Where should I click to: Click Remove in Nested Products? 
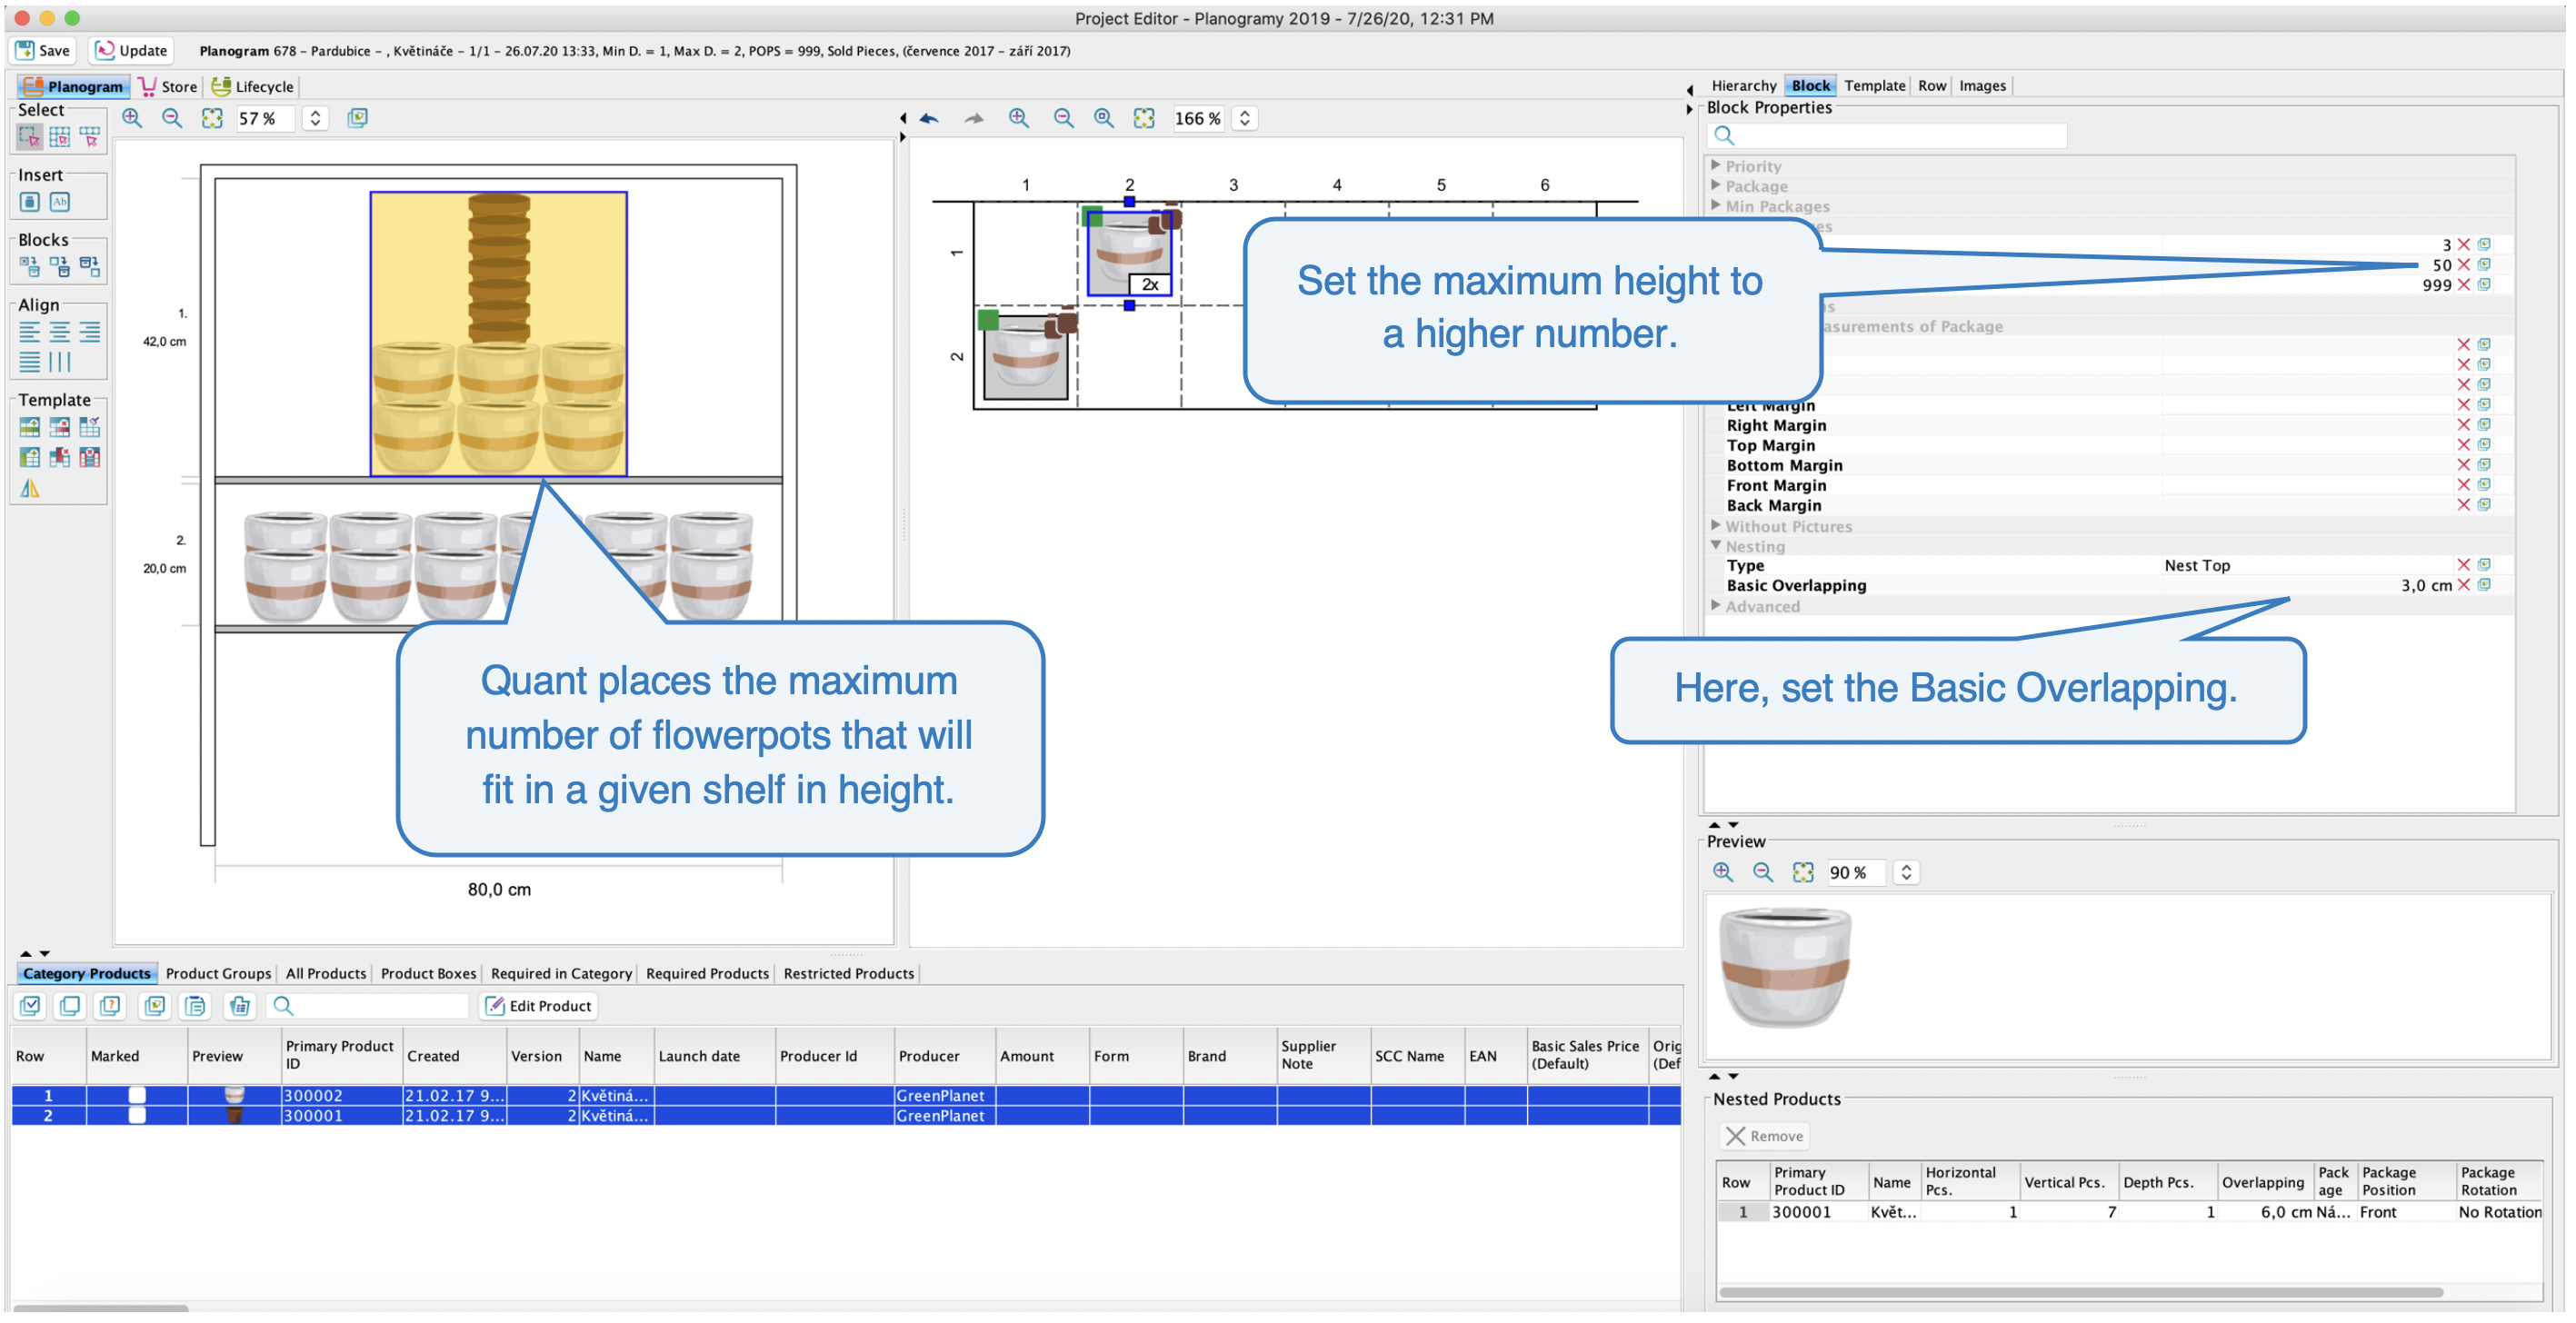tap(1765, 1136)
